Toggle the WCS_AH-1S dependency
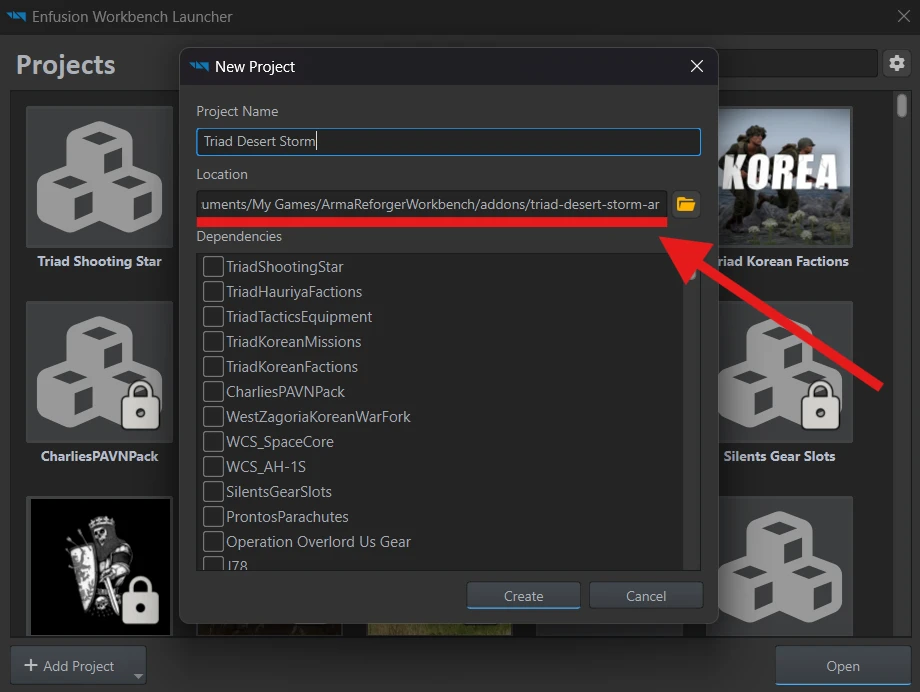 pyautogui.click(x=213, y=467)
